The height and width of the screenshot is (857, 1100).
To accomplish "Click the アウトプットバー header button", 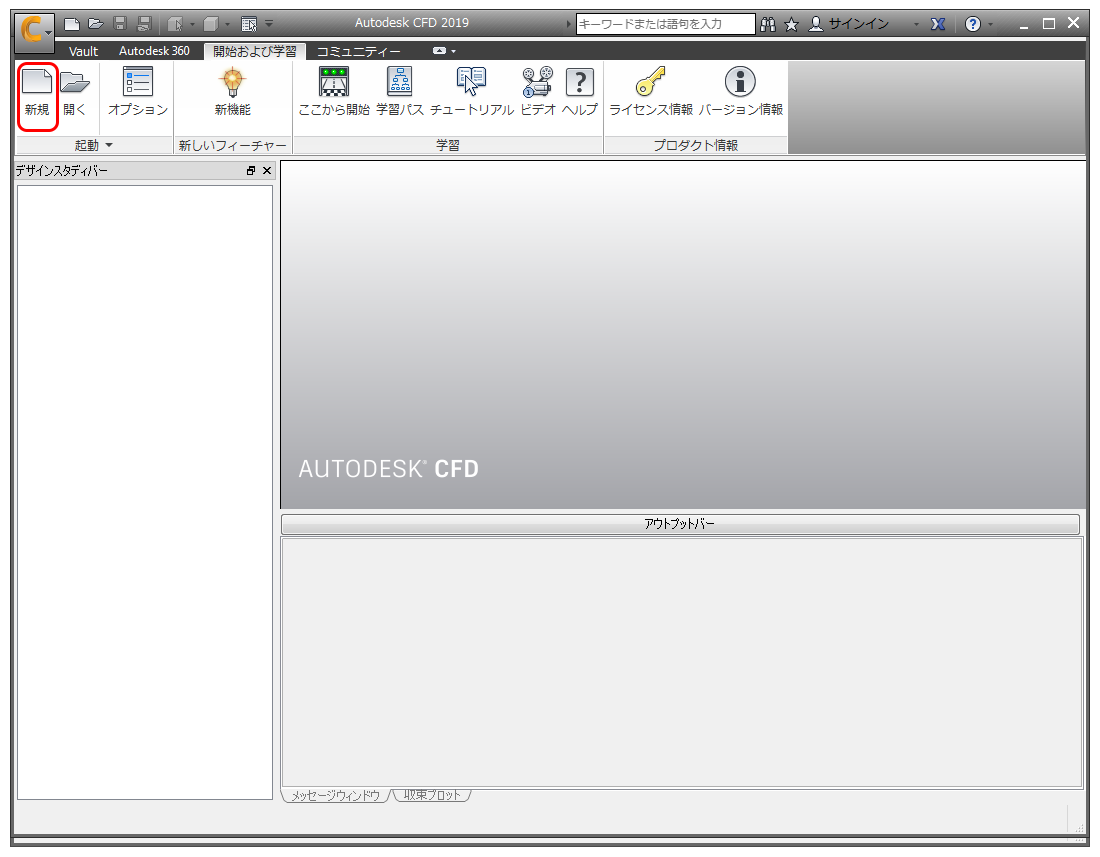I will [x=680, y=524].
